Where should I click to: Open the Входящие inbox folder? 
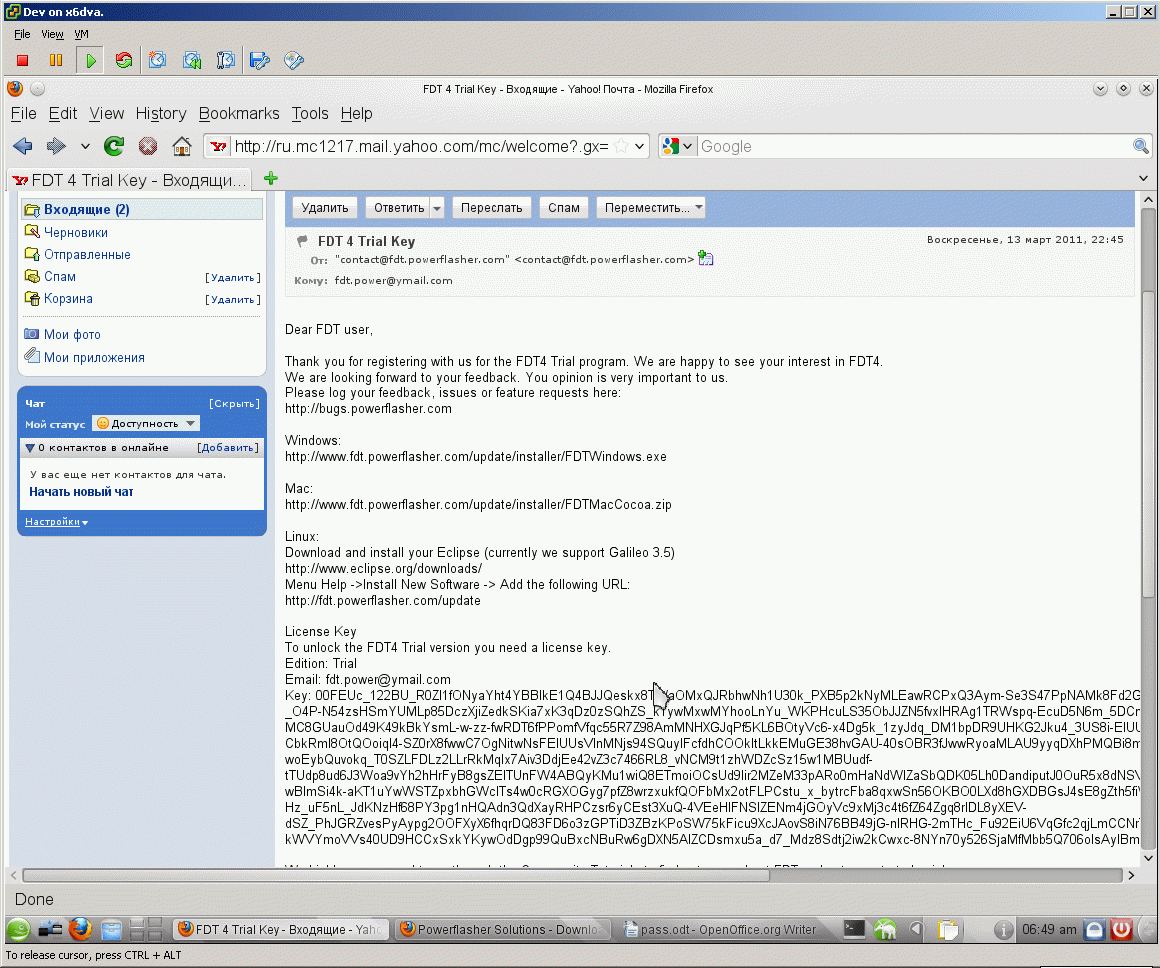pyautogui.click(x=87, y=209)
